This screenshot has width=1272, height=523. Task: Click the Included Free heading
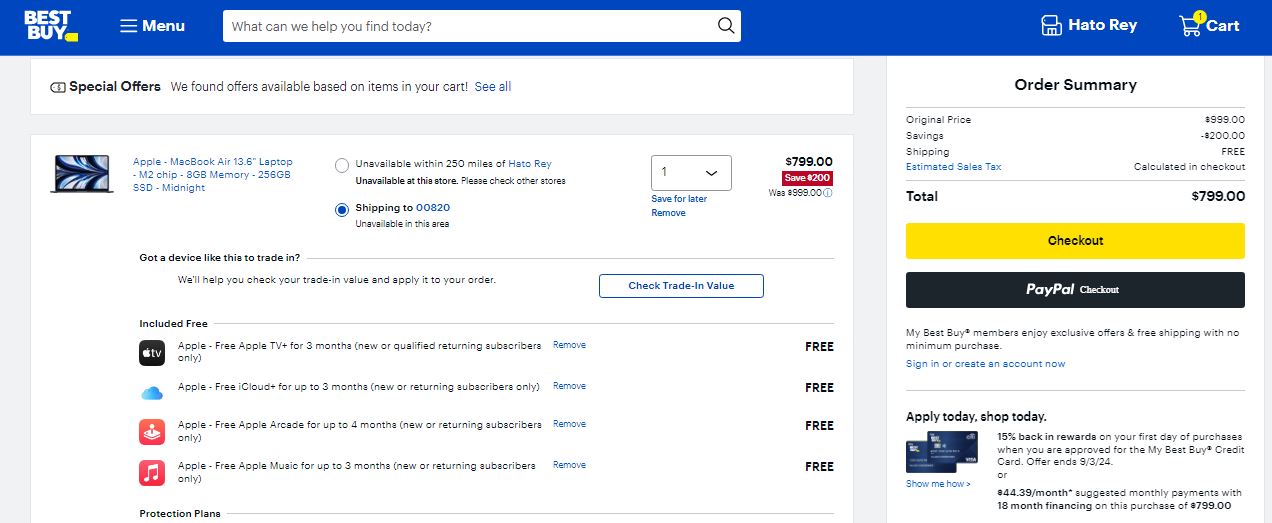point(173,324)
